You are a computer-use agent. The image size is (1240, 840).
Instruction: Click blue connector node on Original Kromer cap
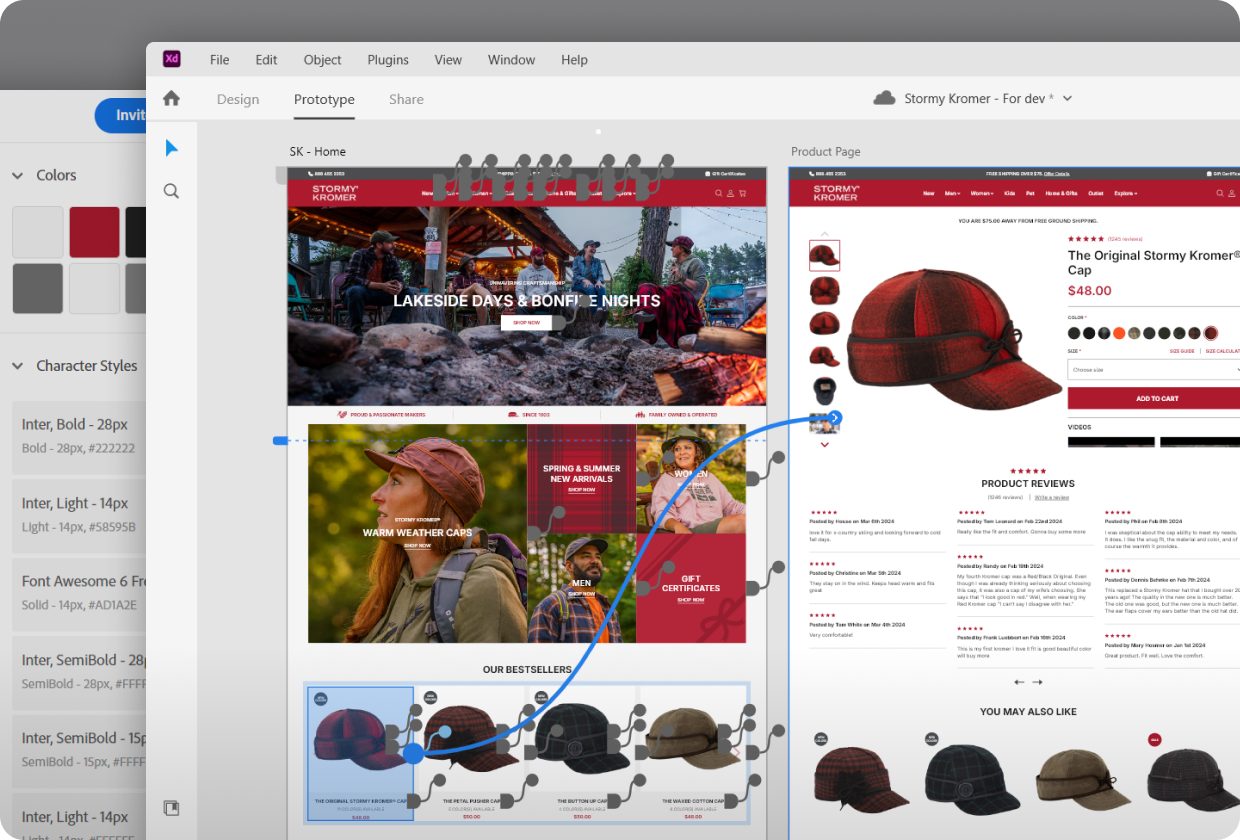[x=412, y=753]
